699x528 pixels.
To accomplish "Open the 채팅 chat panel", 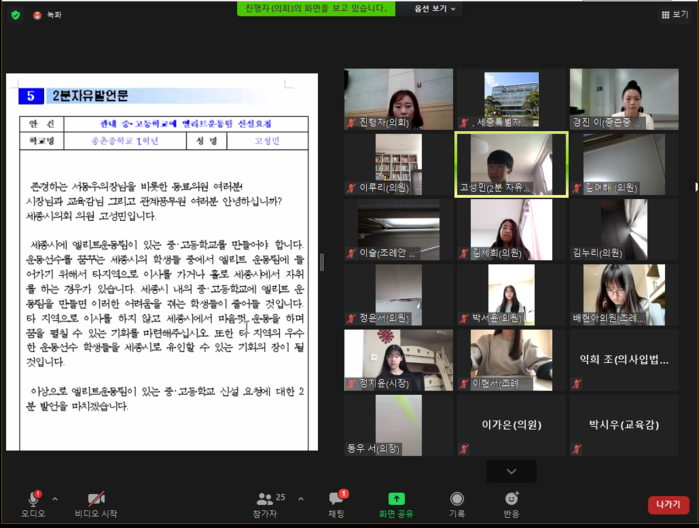I will point(336,501).
